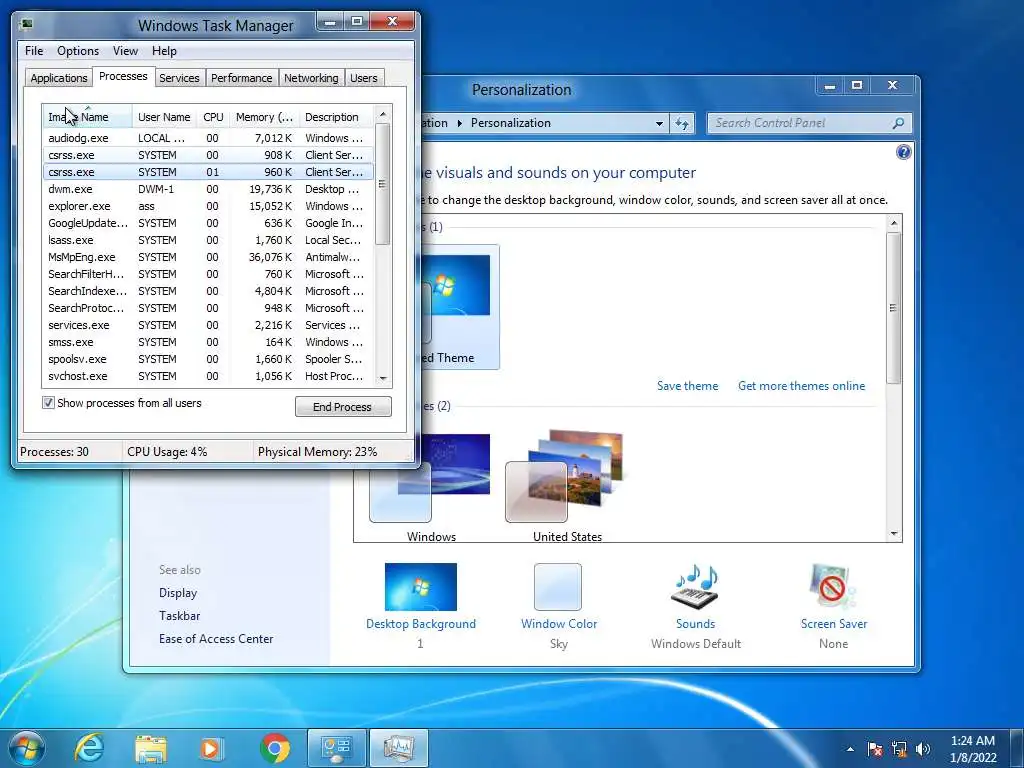Open network tray icon
This screenshot has height=768, width=1024.
[x=899, y=749]
